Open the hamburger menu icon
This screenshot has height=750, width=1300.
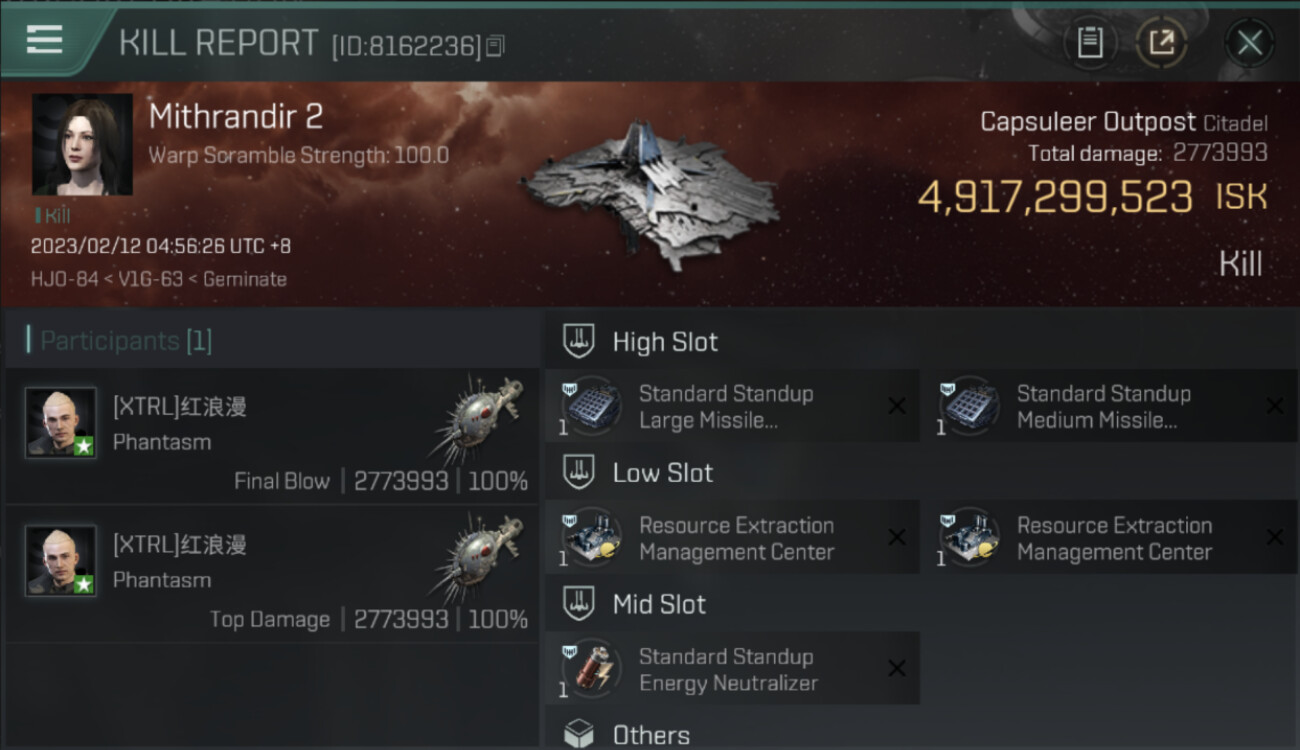pyautogui.click(x=44, y=40)
